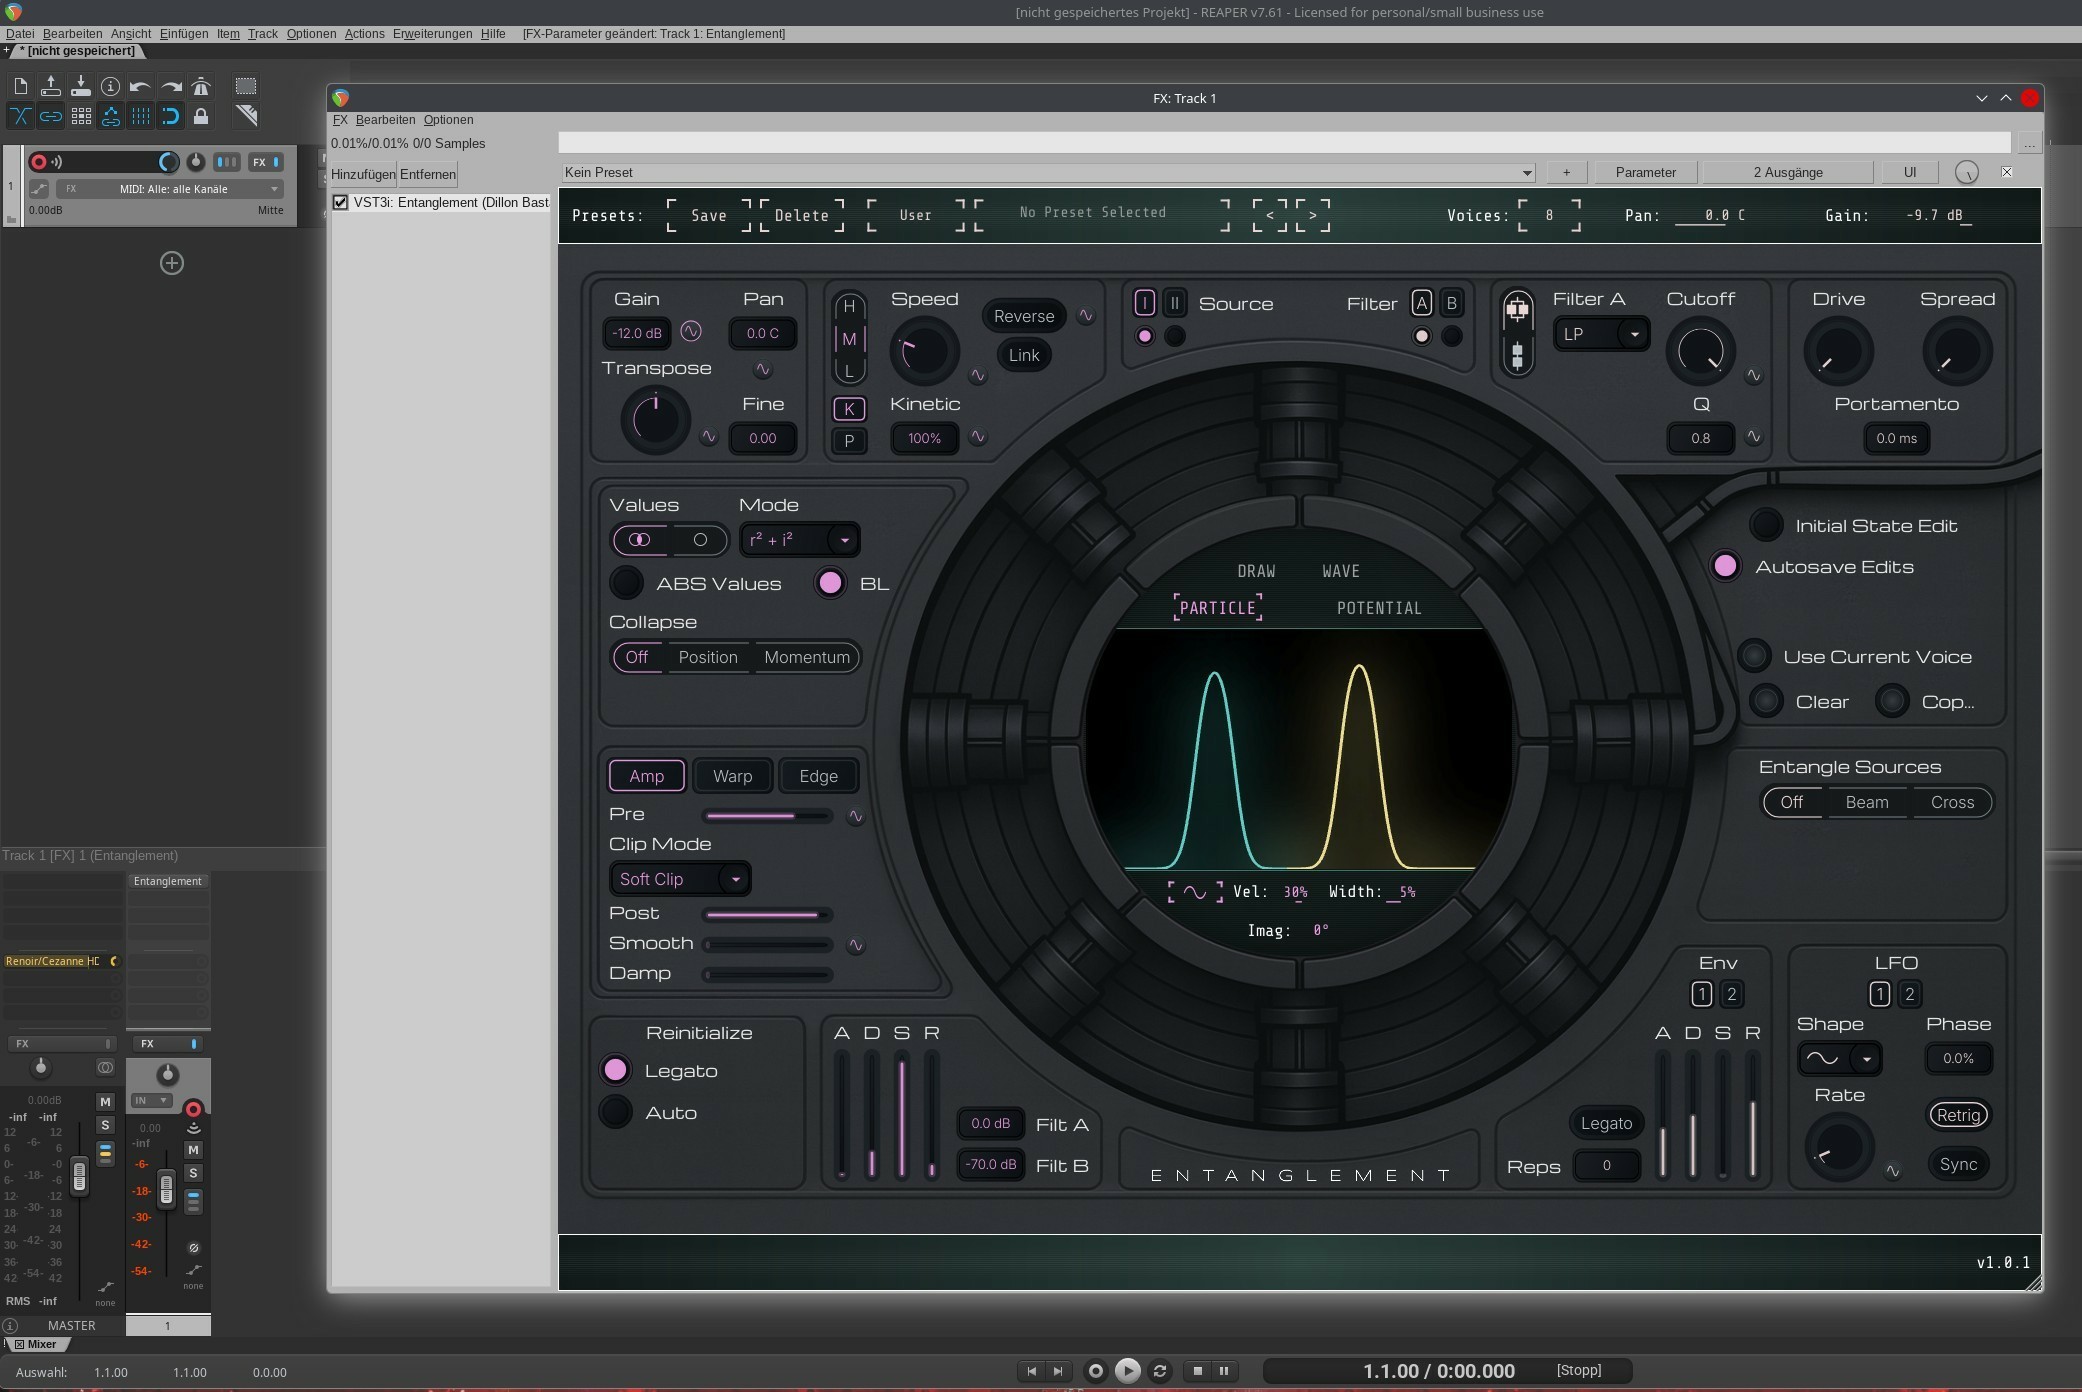
Task: Turn off Autosave Edits
Action: click(x=1725, y=566)
